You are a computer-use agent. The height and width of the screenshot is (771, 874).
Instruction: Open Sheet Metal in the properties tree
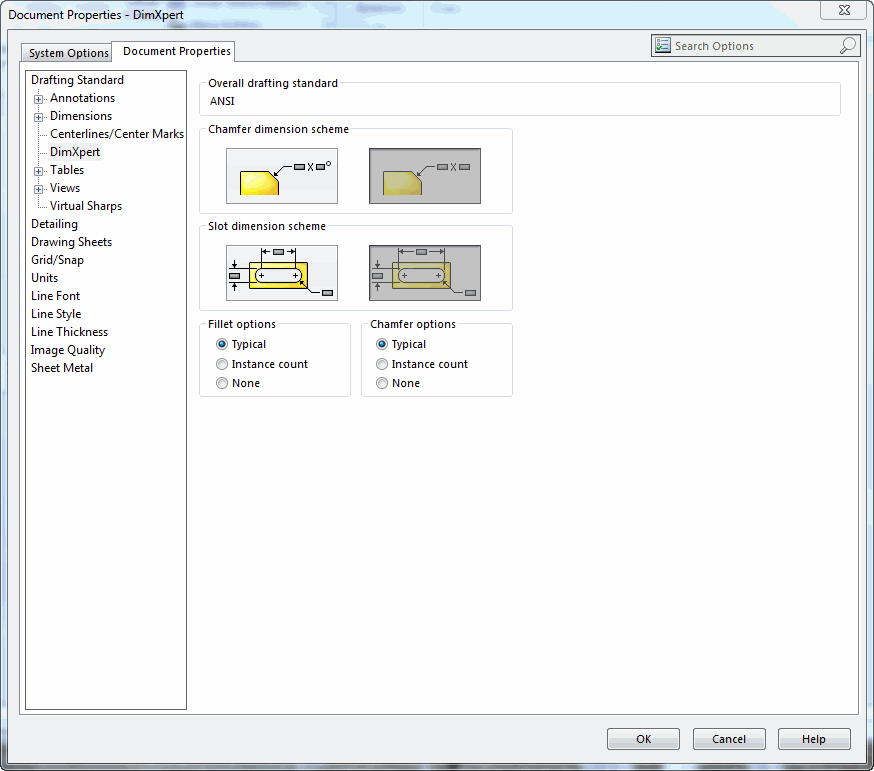click(x=62, y=368)
